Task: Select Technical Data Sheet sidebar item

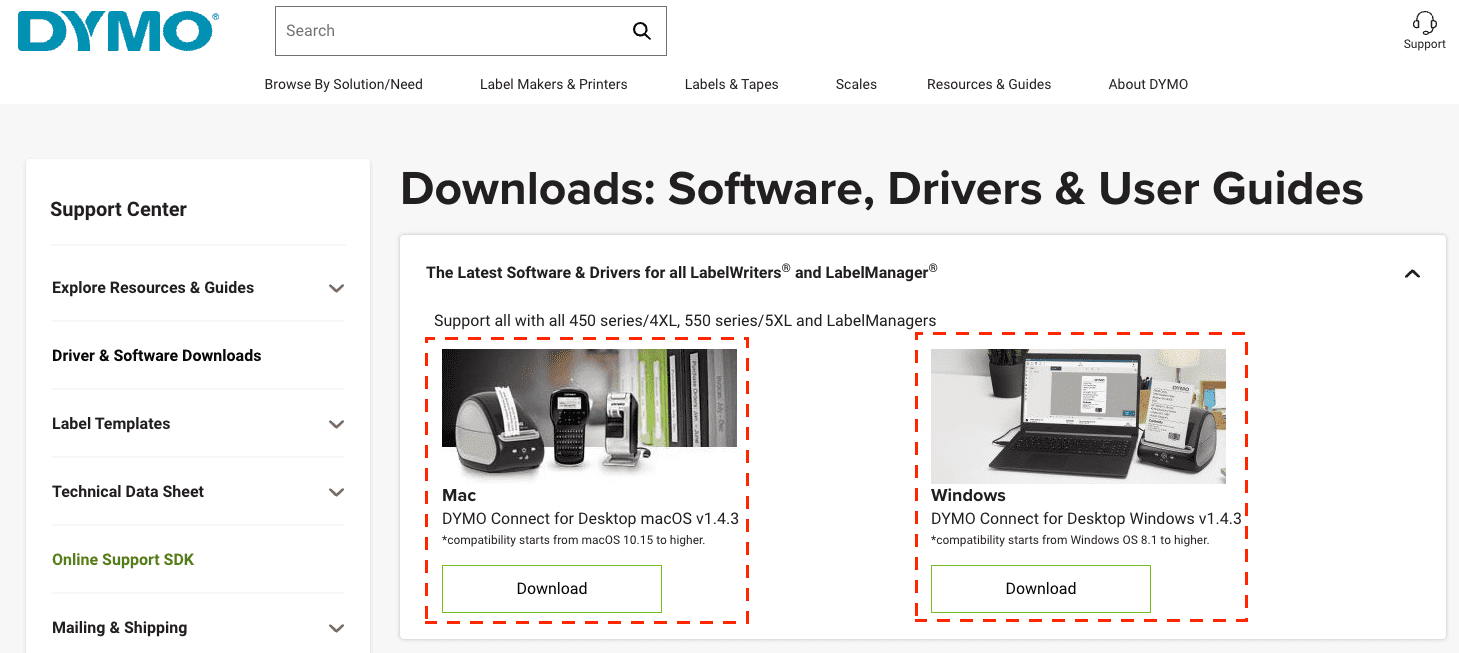Action: [x=128, y=491]
